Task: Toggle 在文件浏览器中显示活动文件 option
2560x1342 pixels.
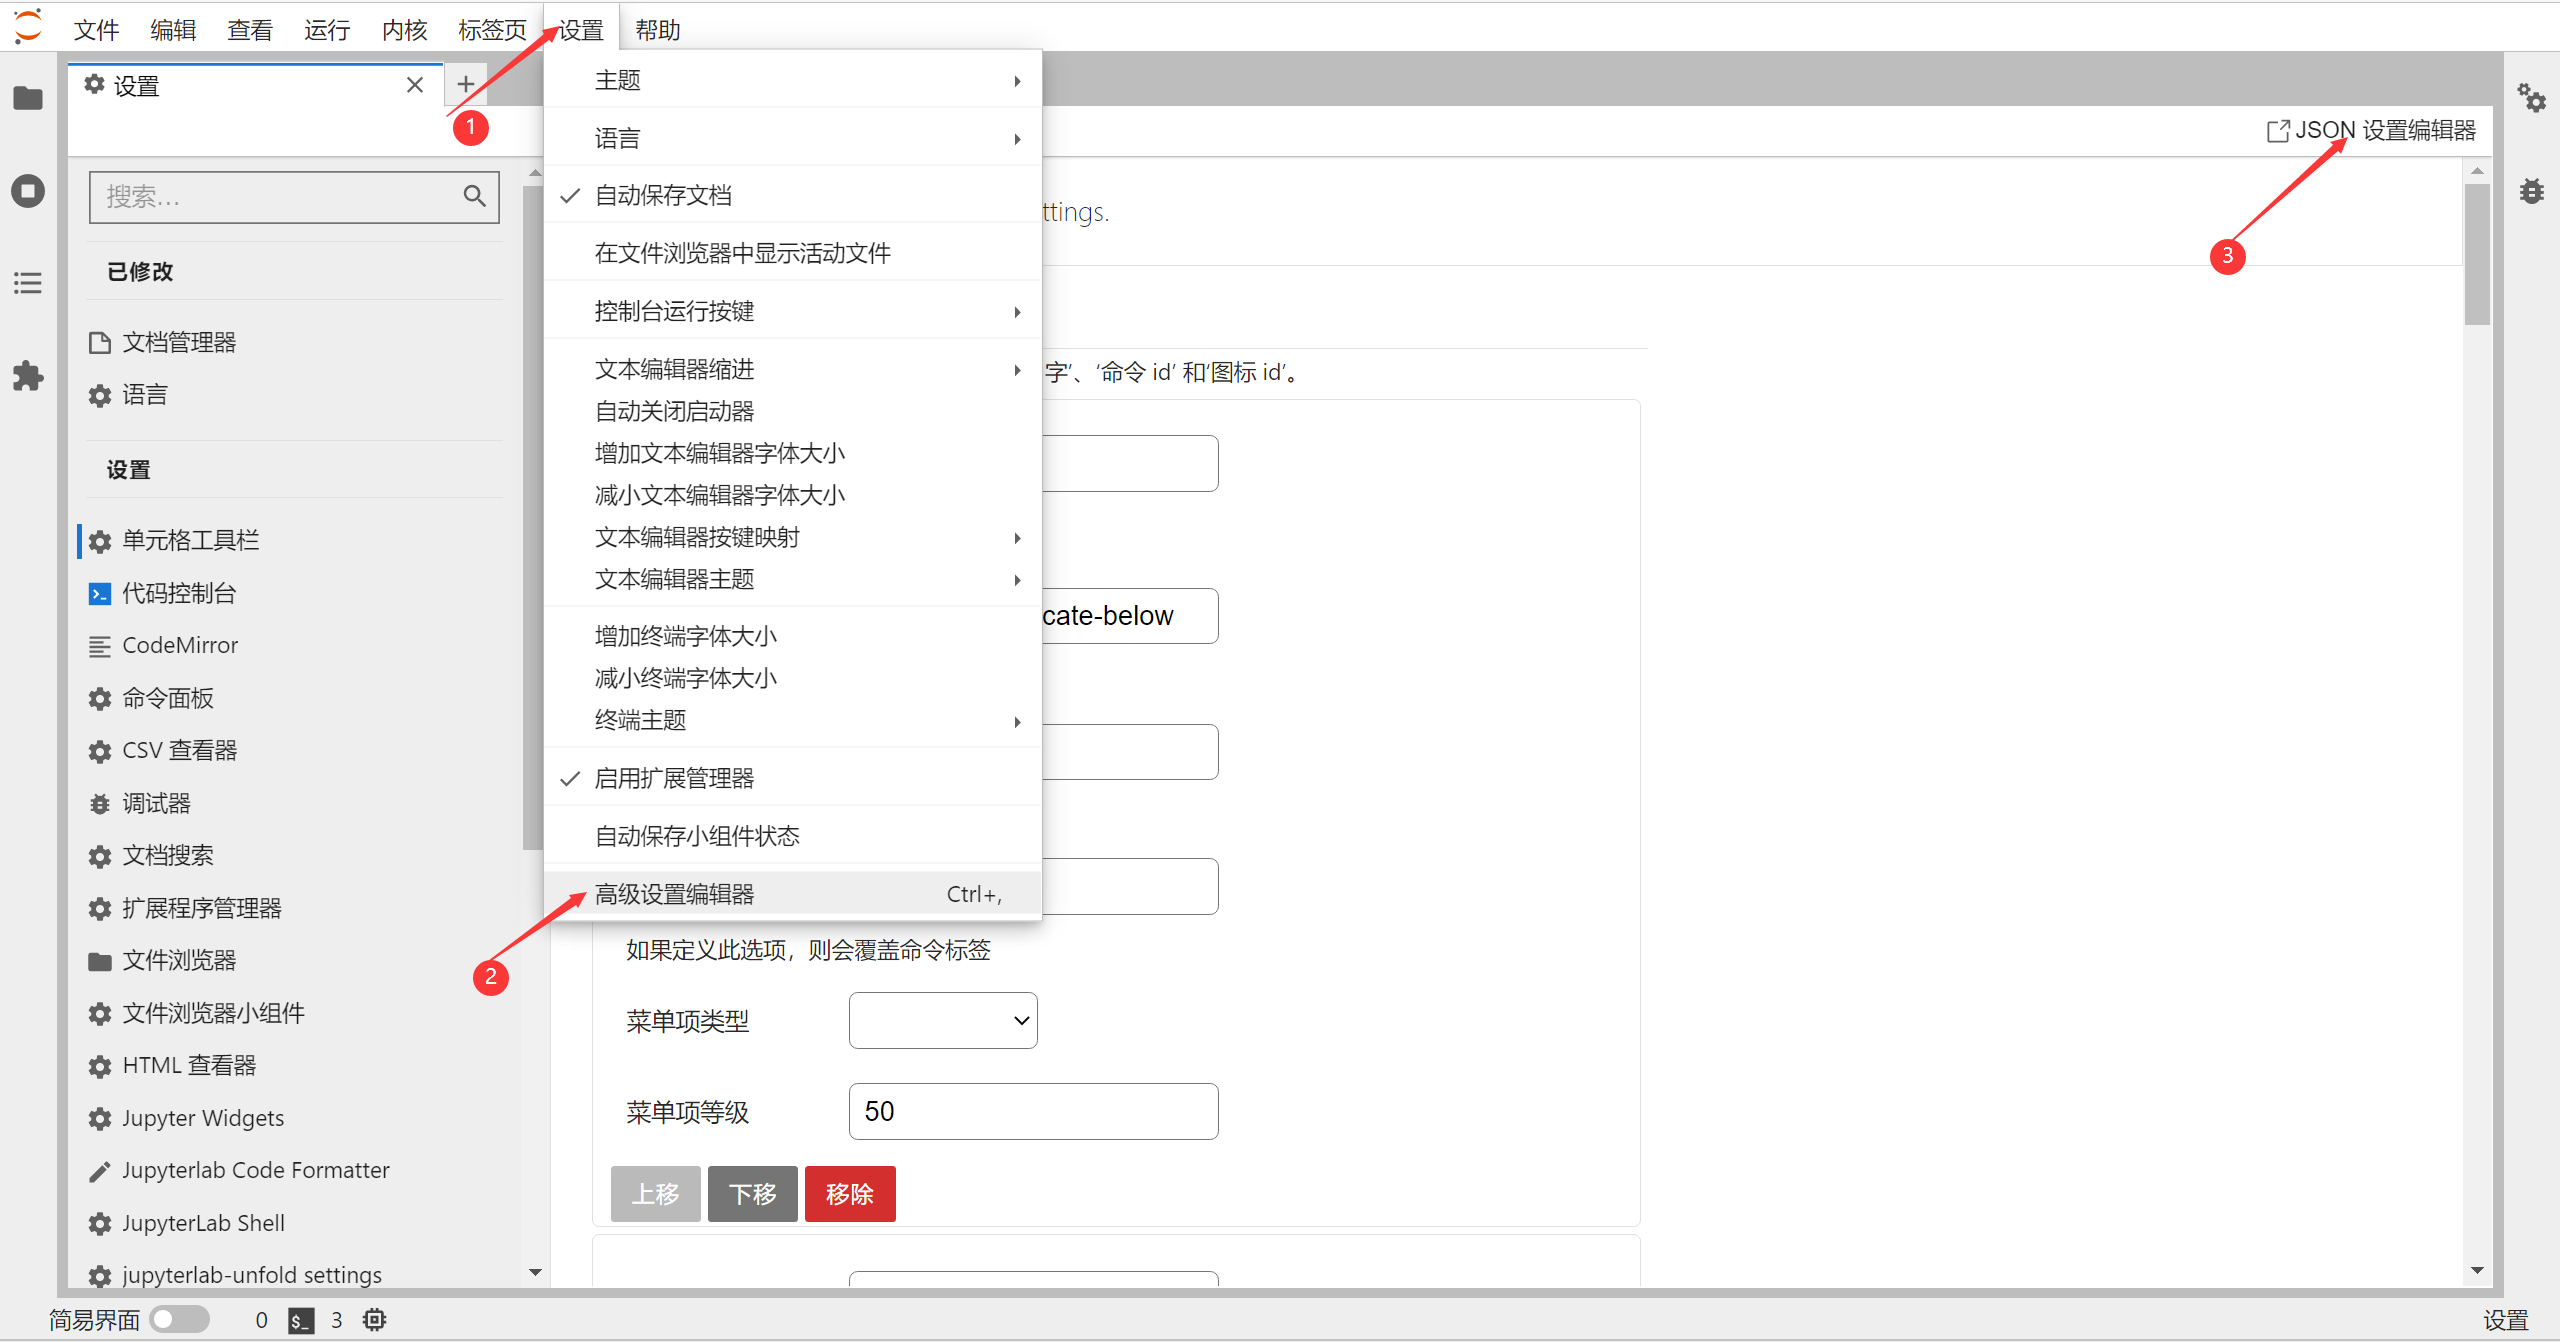Action: click(x=793, y=253)
